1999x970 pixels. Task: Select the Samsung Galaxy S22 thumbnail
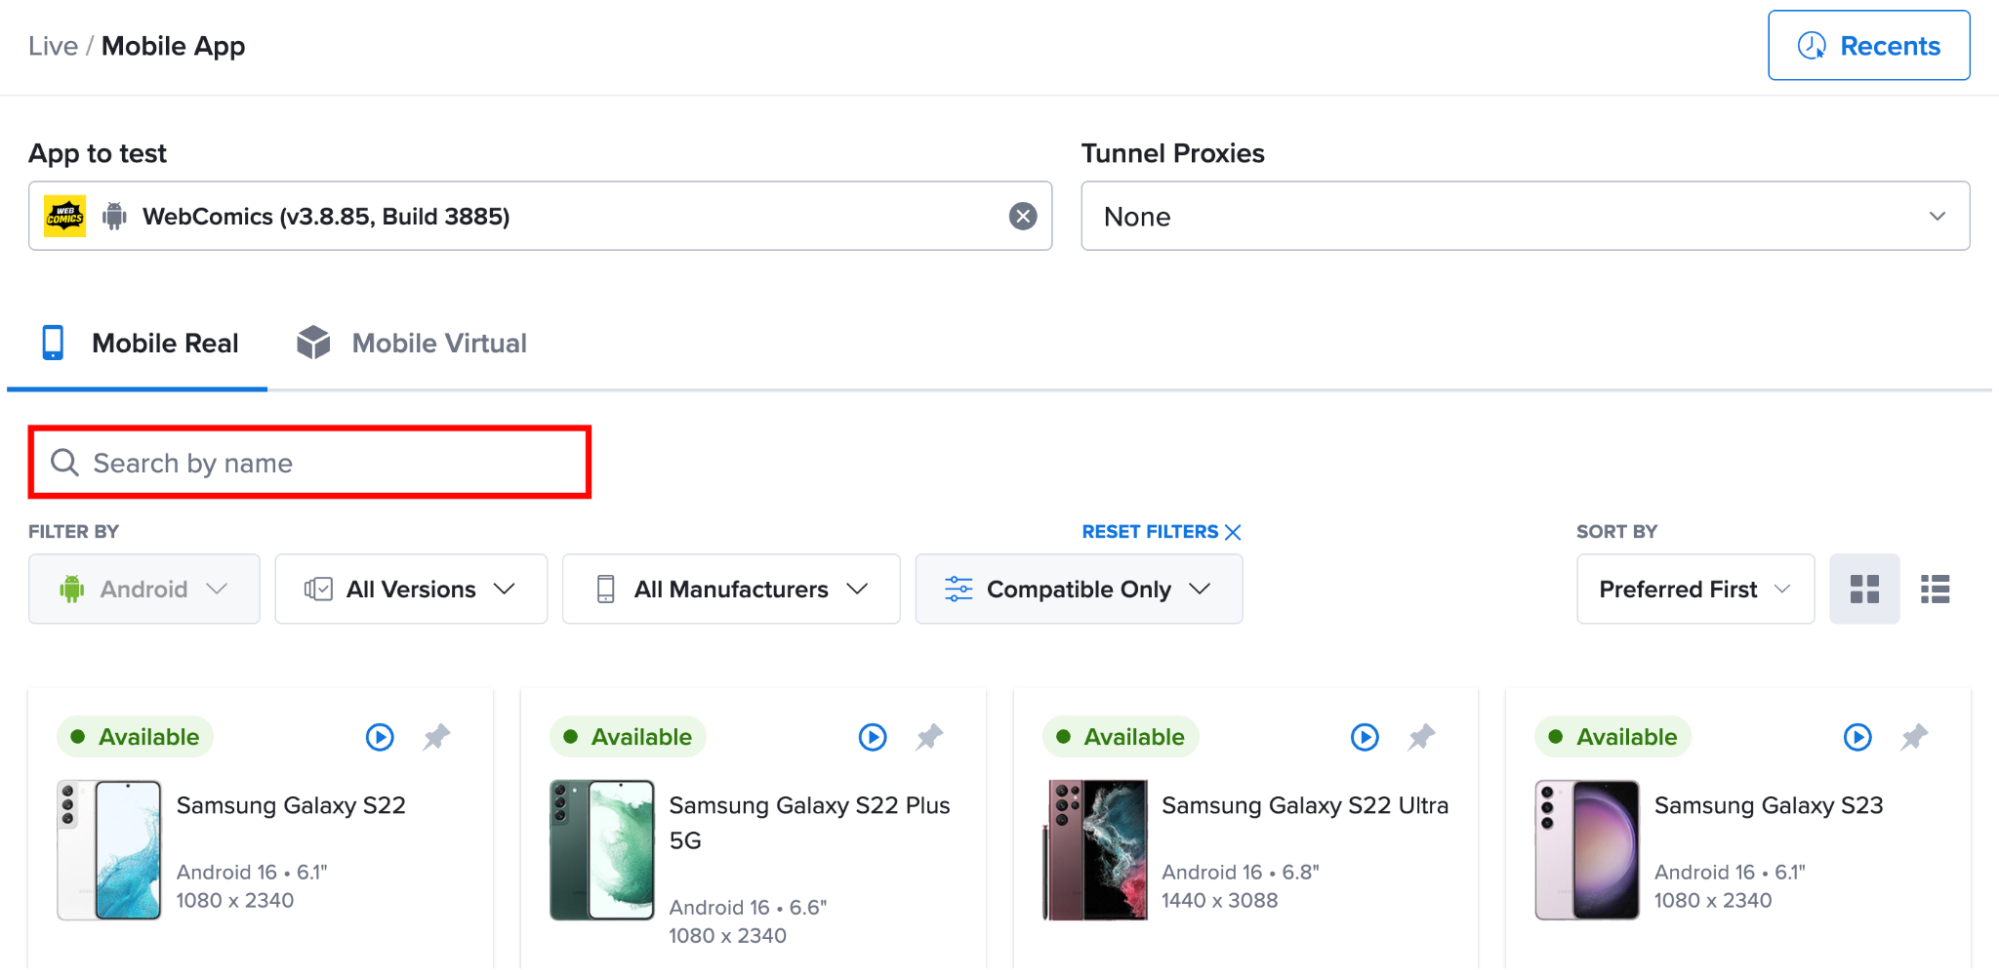(109, 850)
